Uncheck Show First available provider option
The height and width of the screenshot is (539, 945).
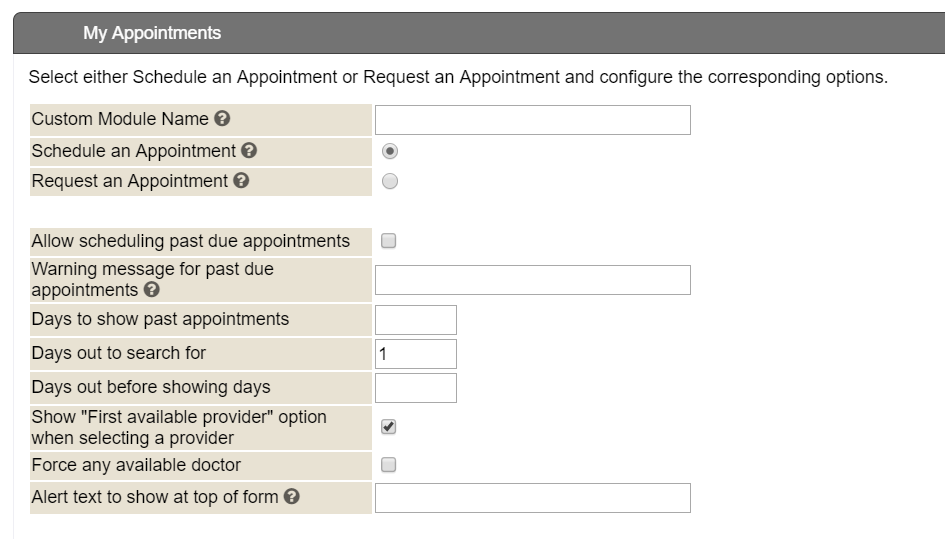pos(389,427)
